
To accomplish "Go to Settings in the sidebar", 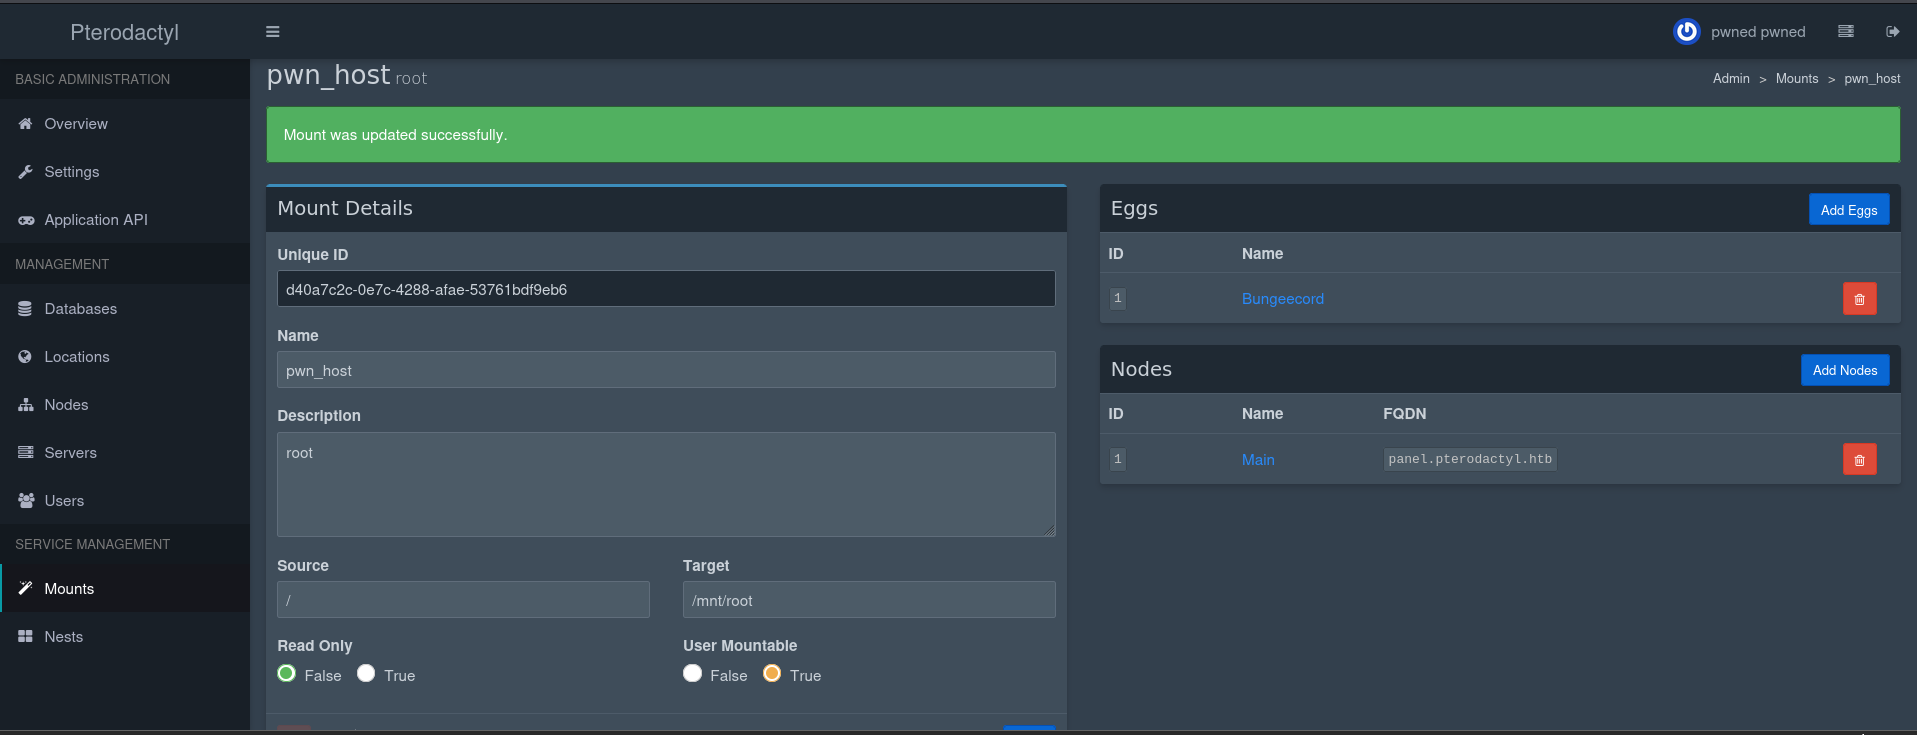I will click(125, 172).
